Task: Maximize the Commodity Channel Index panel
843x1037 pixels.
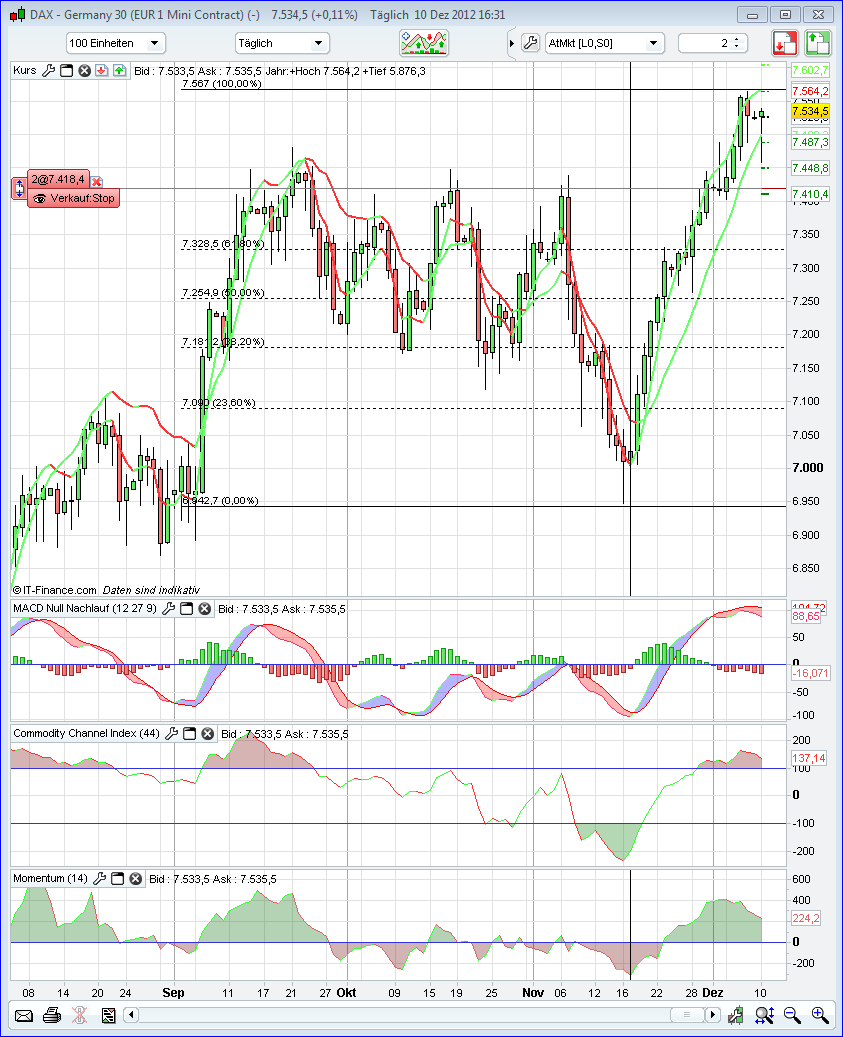Action: (189, 733)
